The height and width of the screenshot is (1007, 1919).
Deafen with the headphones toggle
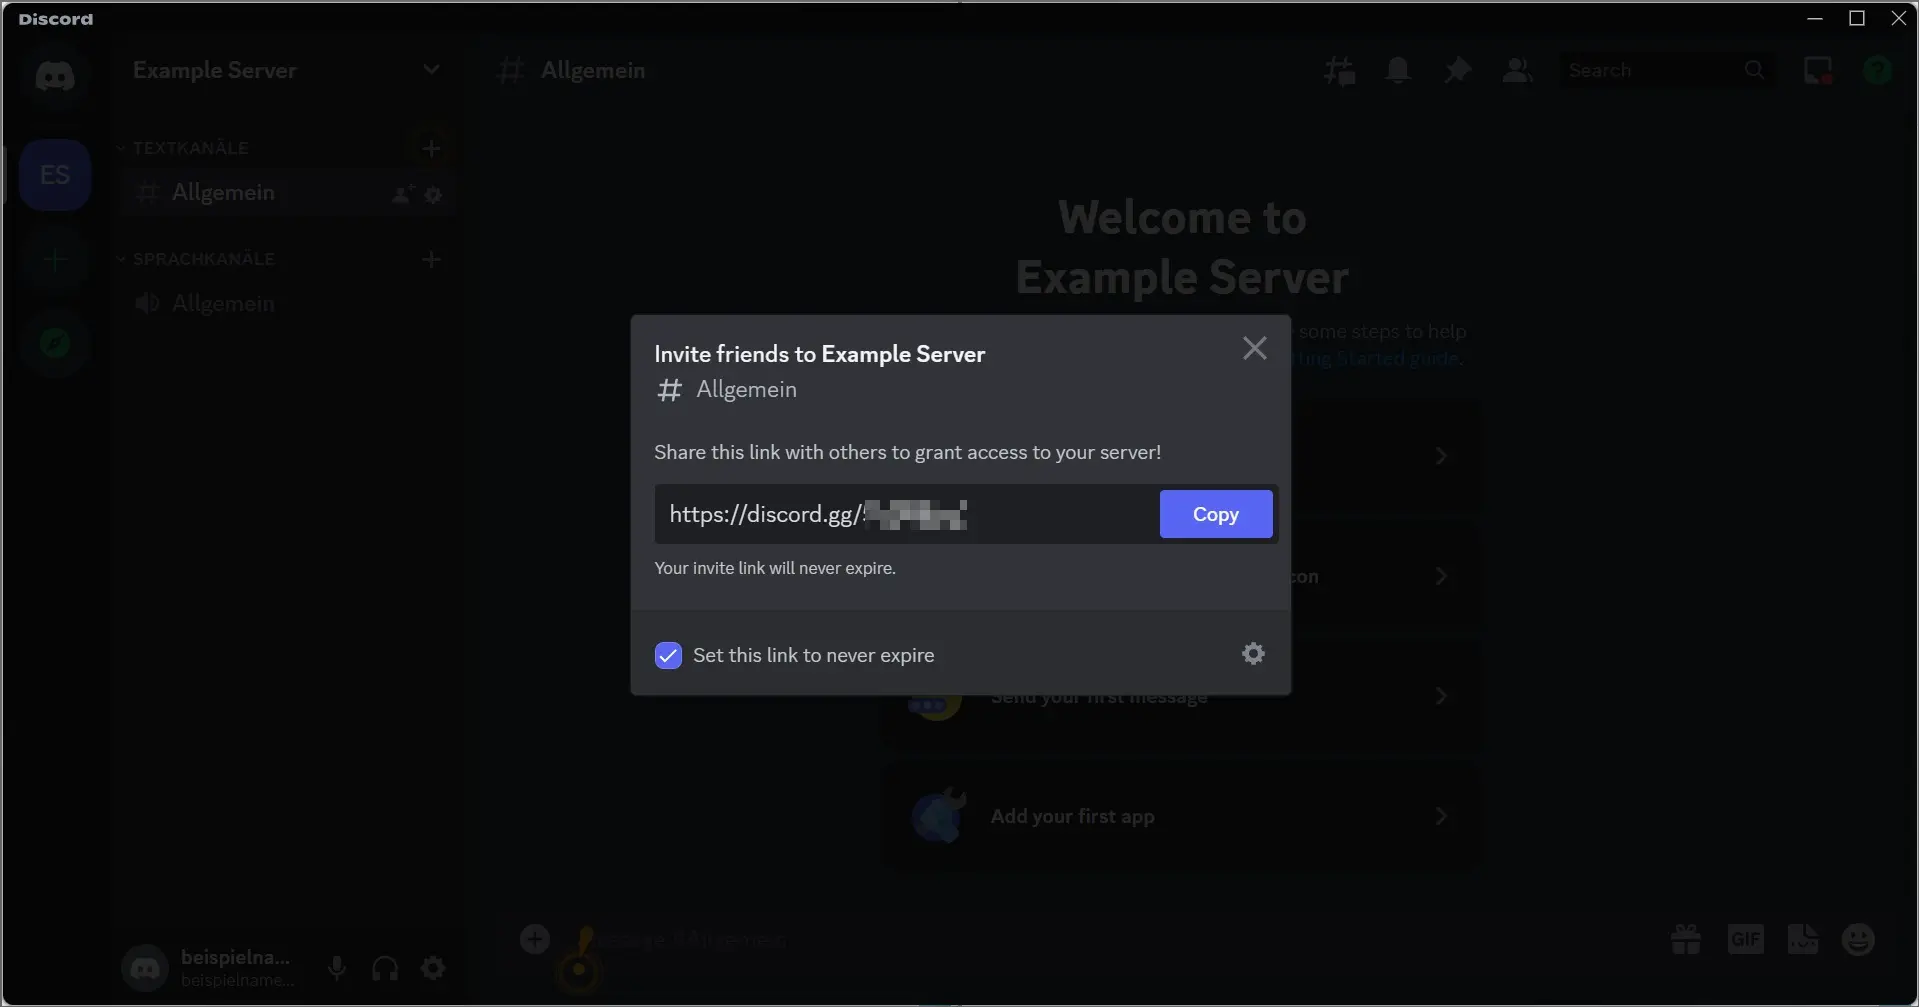pyautogui.click(x=384, y=968)
